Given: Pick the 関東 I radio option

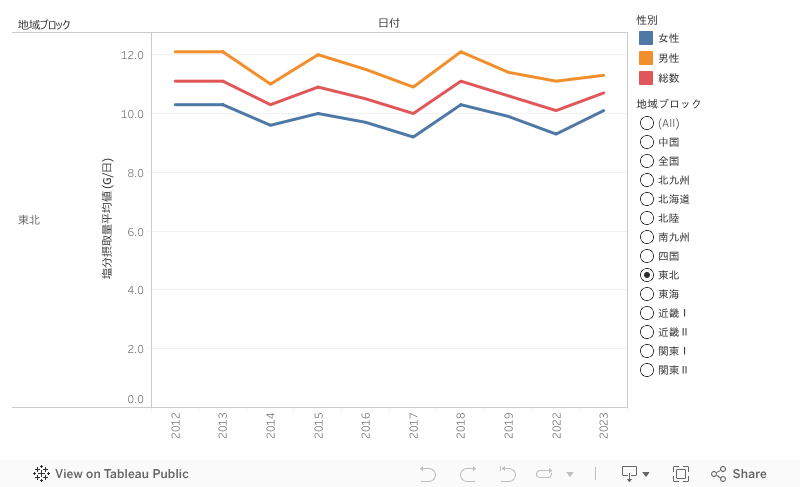Looking at the screenshot, I should (x=646, y=351).
